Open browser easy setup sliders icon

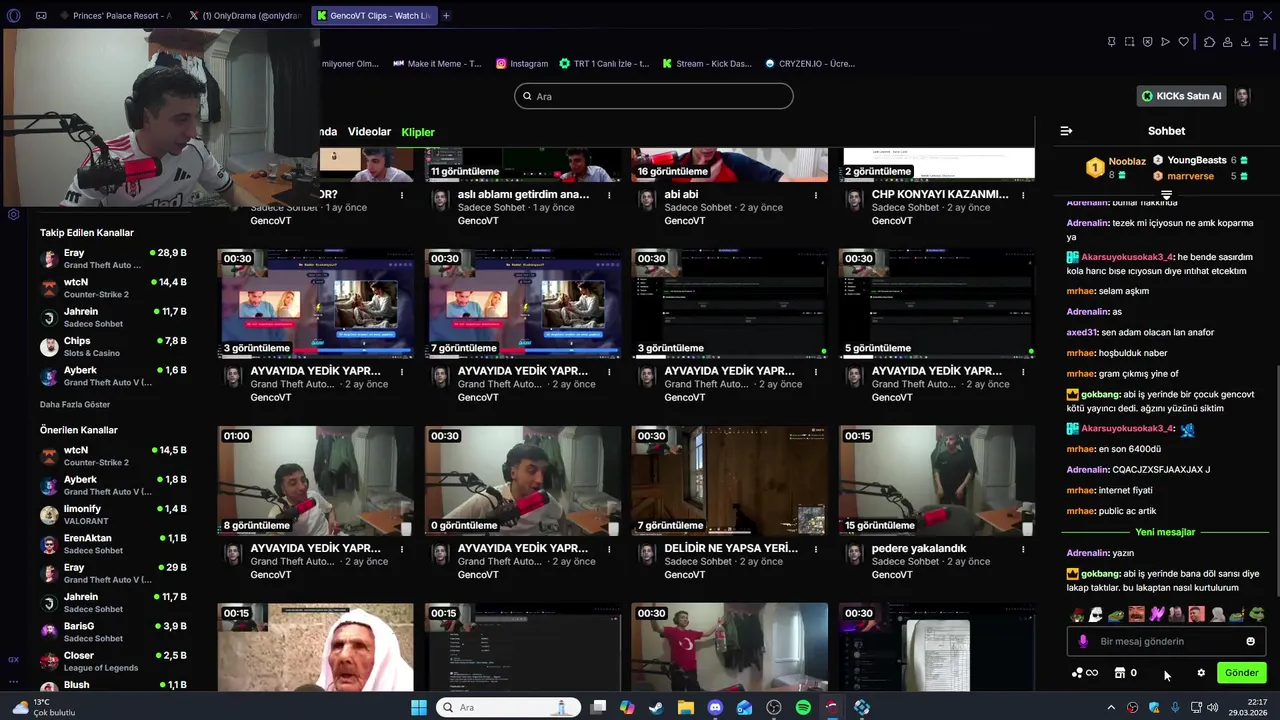point(1264,42)
